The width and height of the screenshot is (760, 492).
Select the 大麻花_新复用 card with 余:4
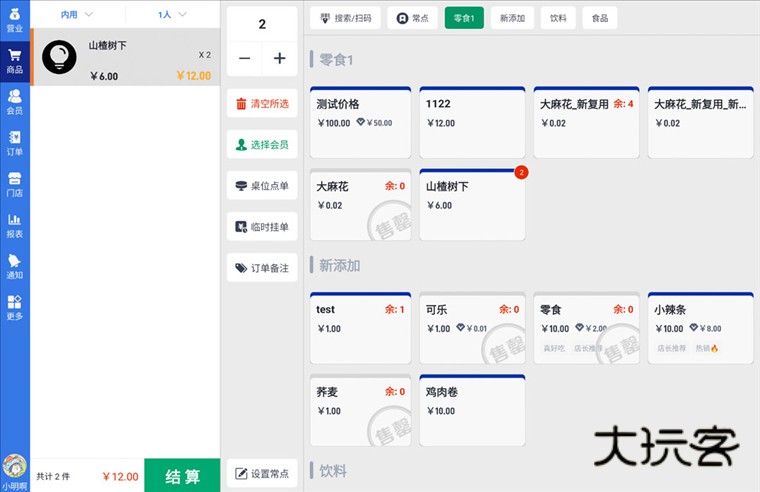pyautogui.click(x=586, y=122)
